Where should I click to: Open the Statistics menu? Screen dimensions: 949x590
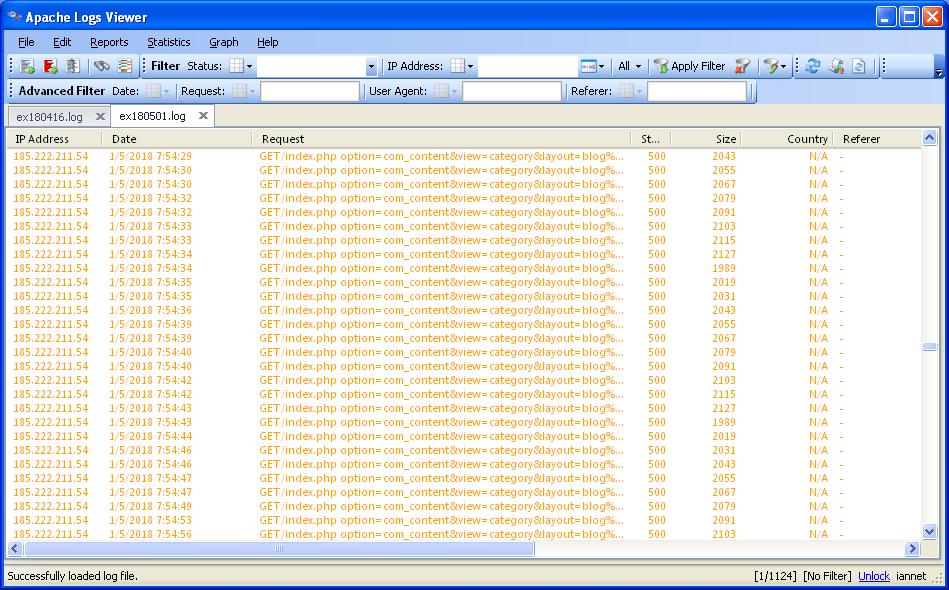tap(169, 42)
